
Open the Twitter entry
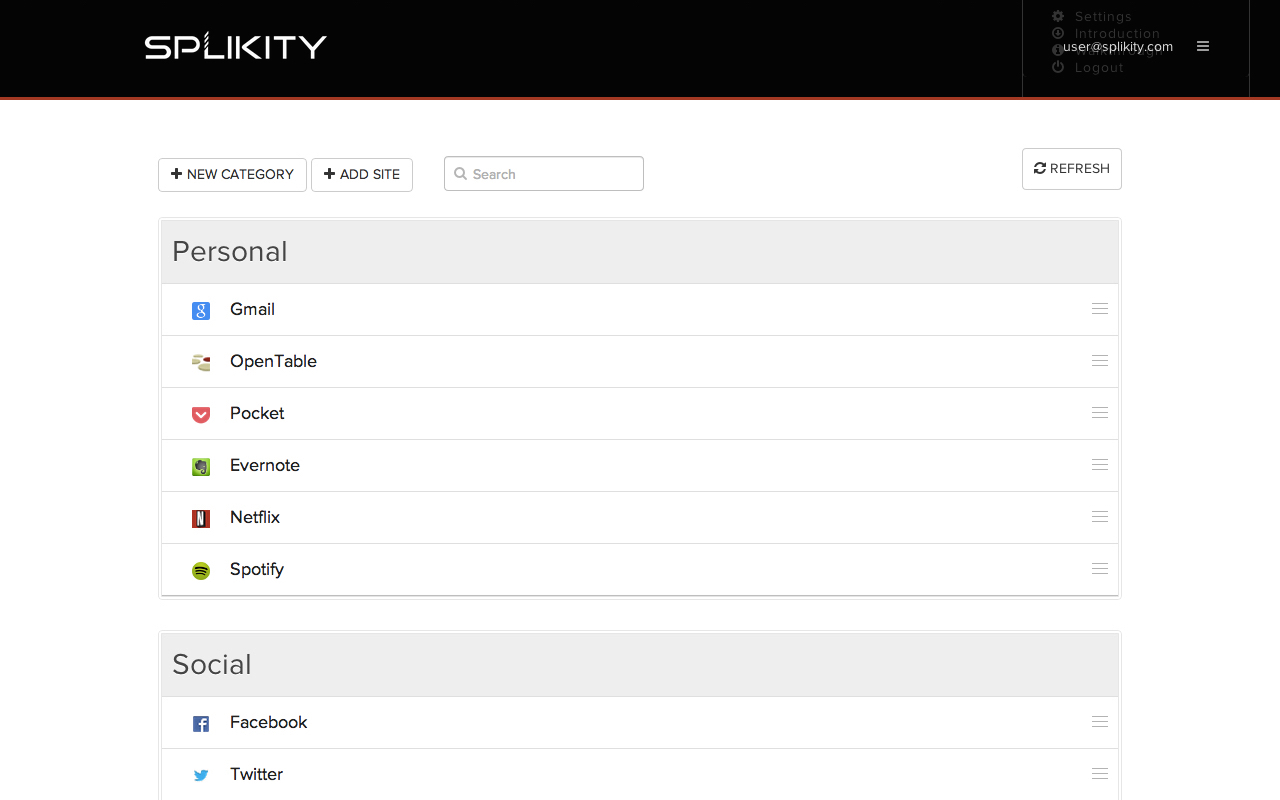tap(257, 775)
